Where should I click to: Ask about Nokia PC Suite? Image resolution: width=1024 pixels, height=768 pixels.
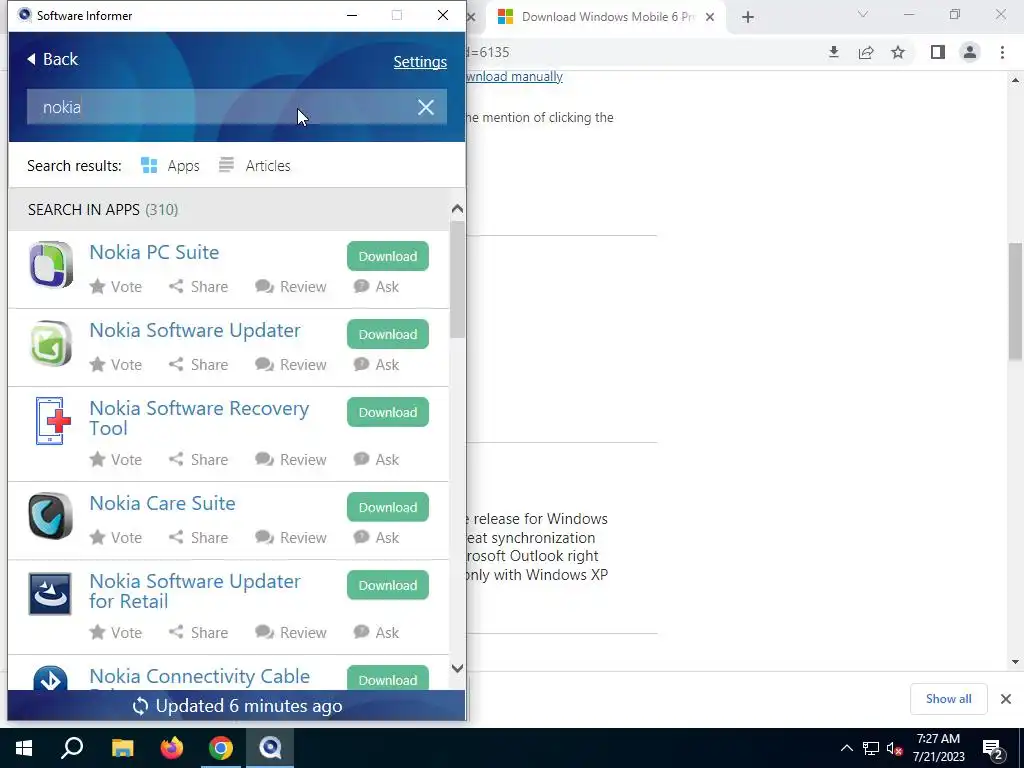(376, 287)
